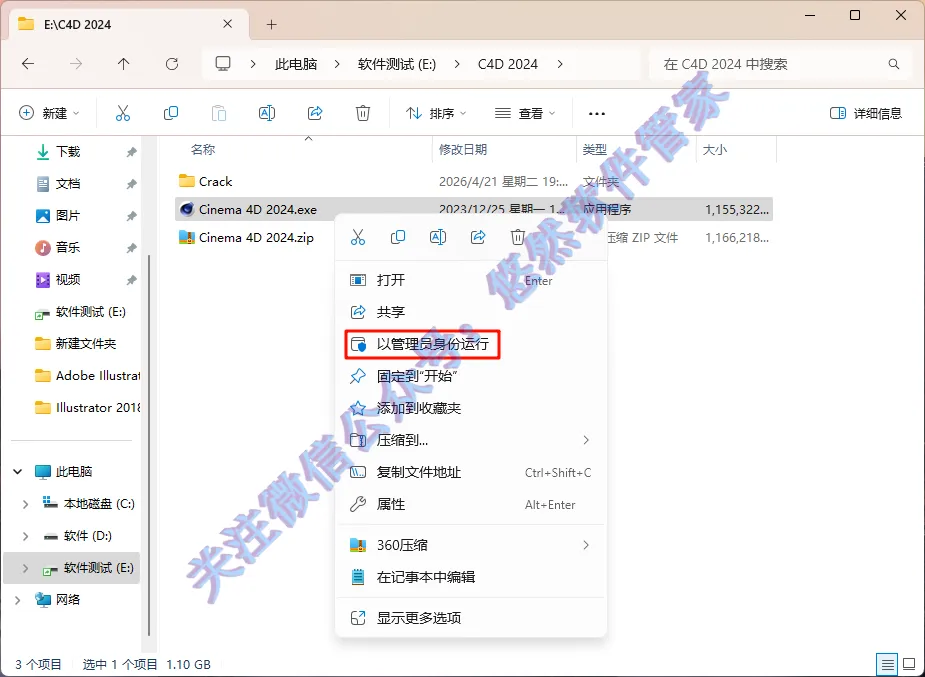Expand the 软件 (D:) node
This screenshot has width=925, height=677.
coord(25,536)
